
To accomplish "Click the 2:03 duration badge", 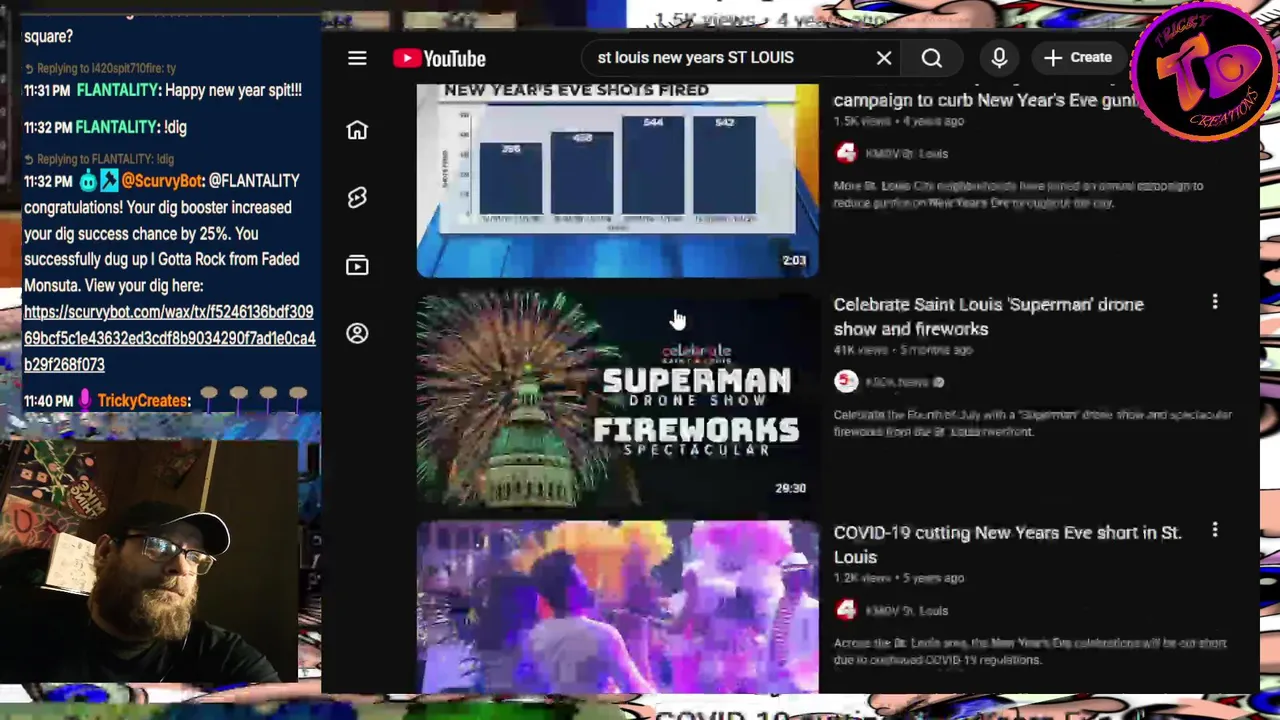I will 794,260.
